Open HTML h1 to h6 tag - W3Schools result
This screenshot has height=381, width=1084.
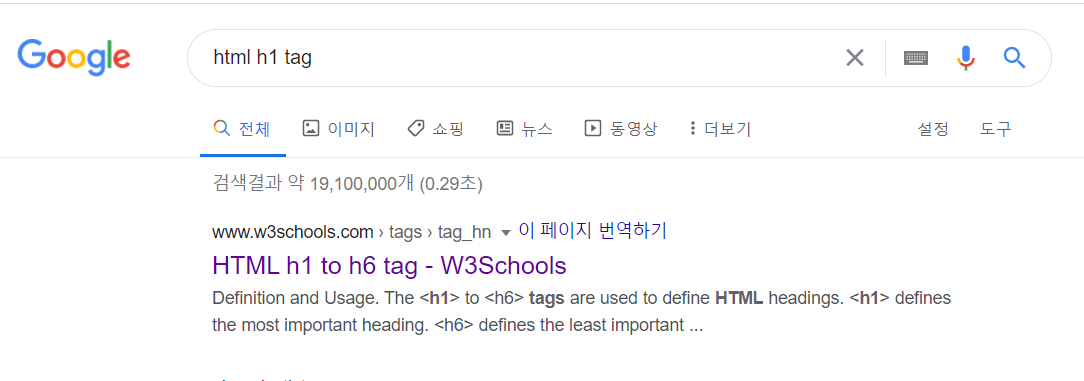coord(390,266)
